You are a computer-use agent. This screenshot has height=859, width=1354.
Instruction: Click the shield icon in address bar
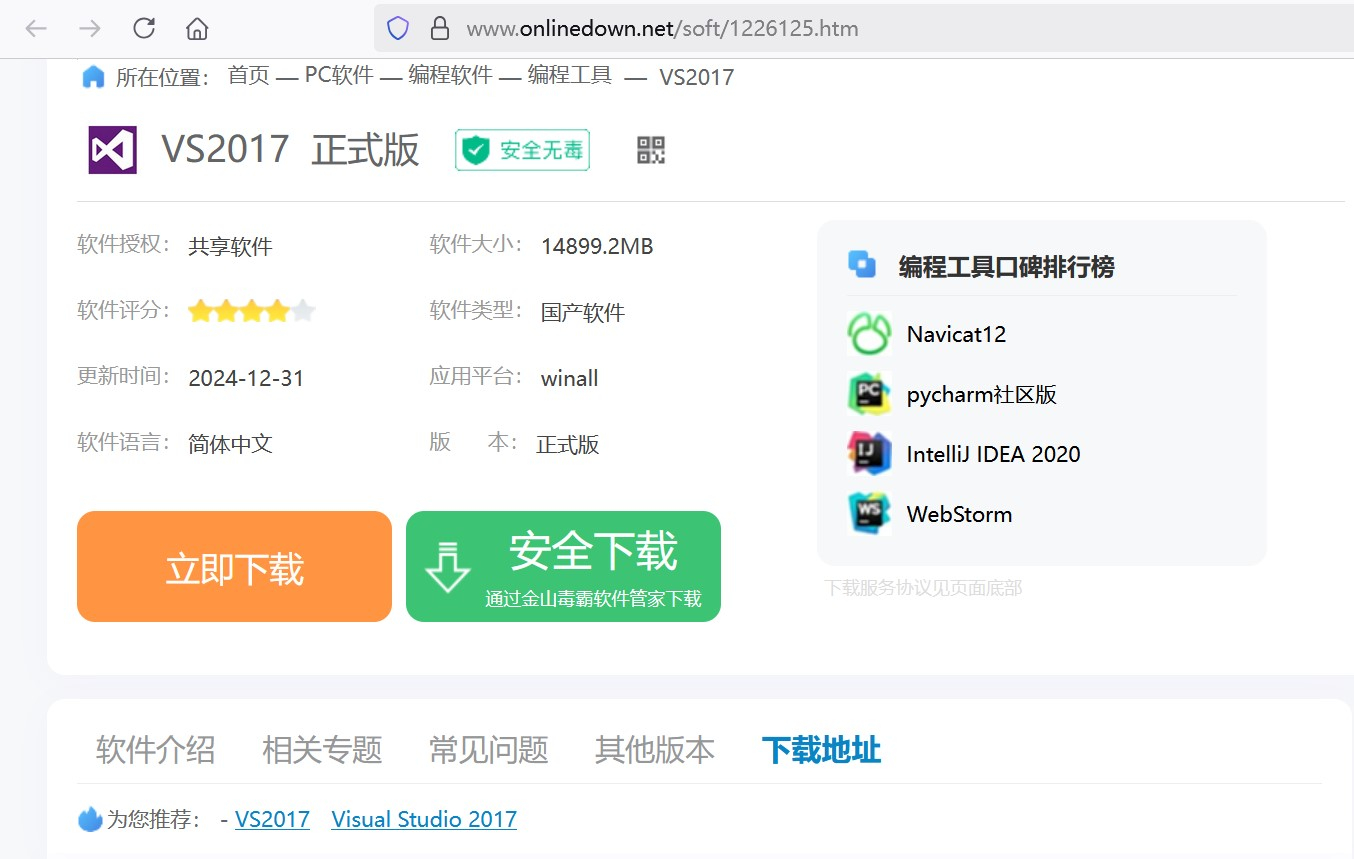tap(398, 28)
